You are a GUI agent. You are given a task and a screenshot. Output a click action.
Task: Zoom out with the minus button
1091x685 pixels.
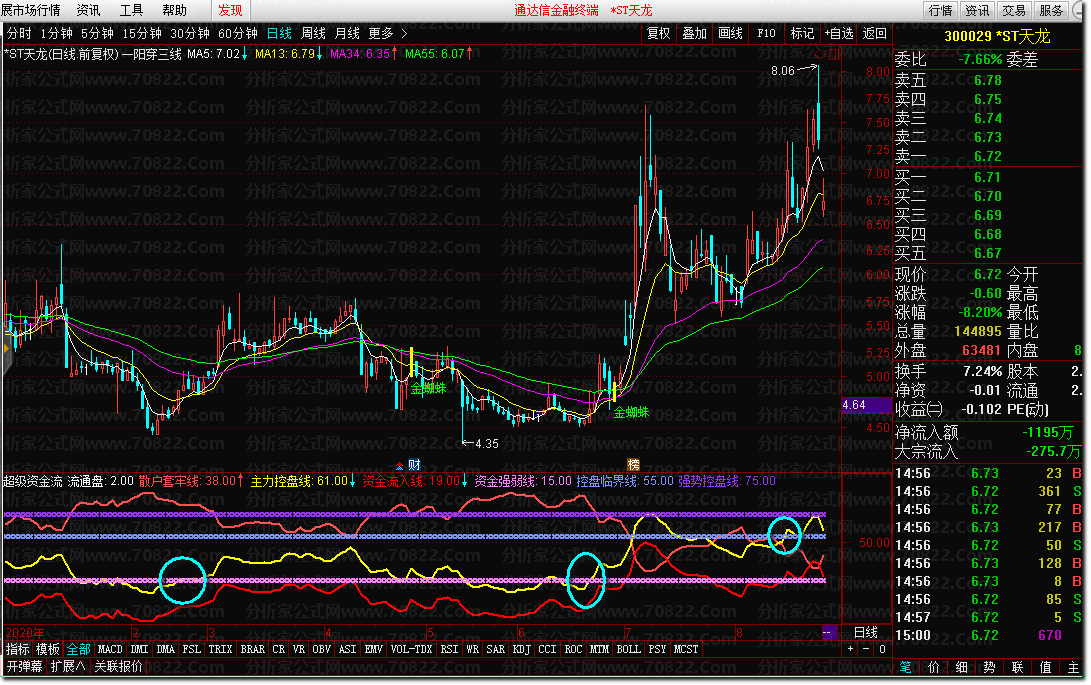[x=866, y=649]
